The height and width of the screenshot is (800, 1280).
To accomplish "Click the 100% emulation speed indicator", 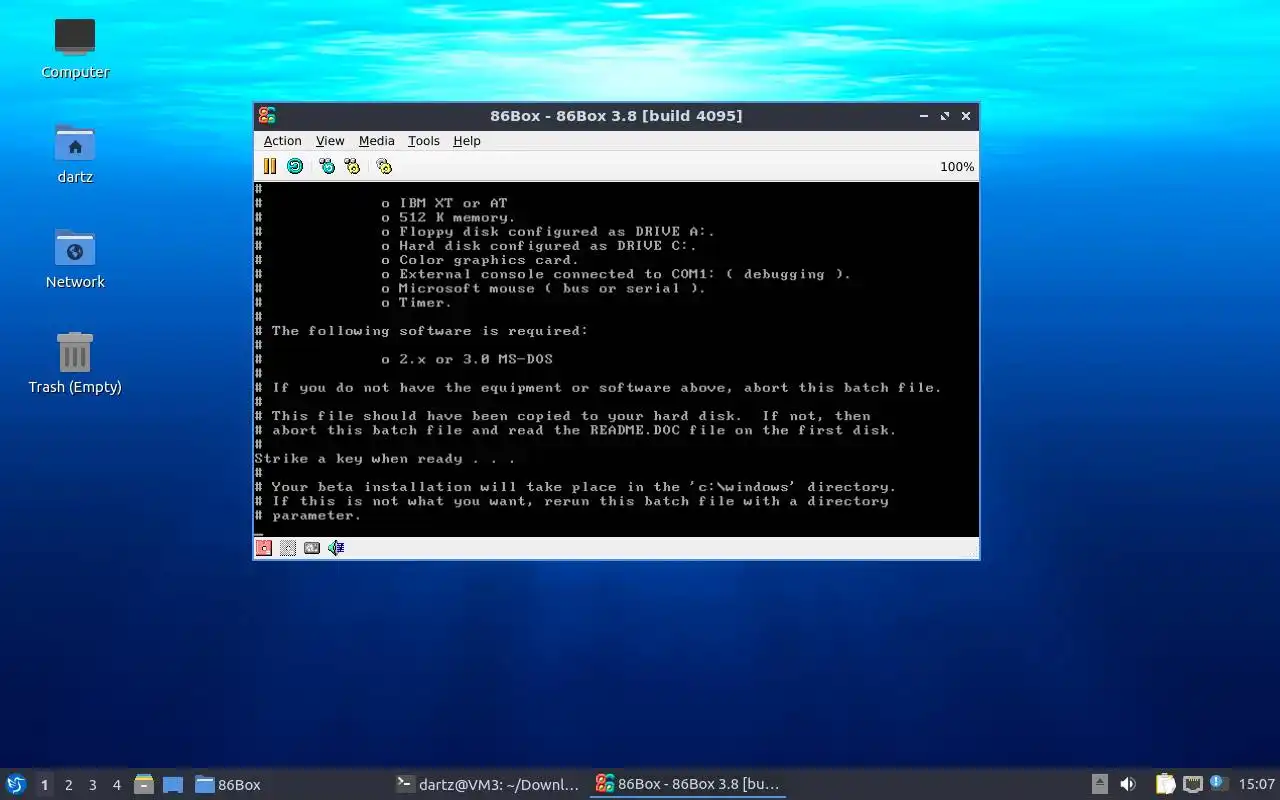I will [957, 167].
